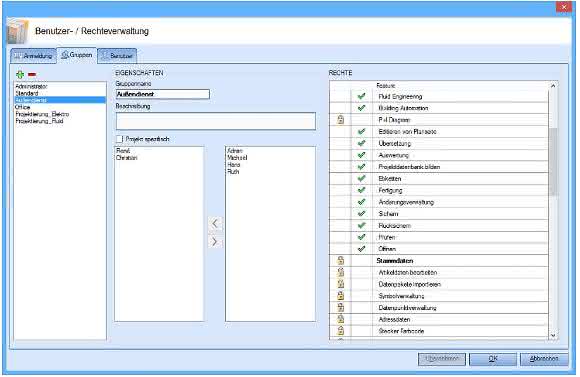
Task: Toggle the Öffnen checkmark
Action: [361, 249]
